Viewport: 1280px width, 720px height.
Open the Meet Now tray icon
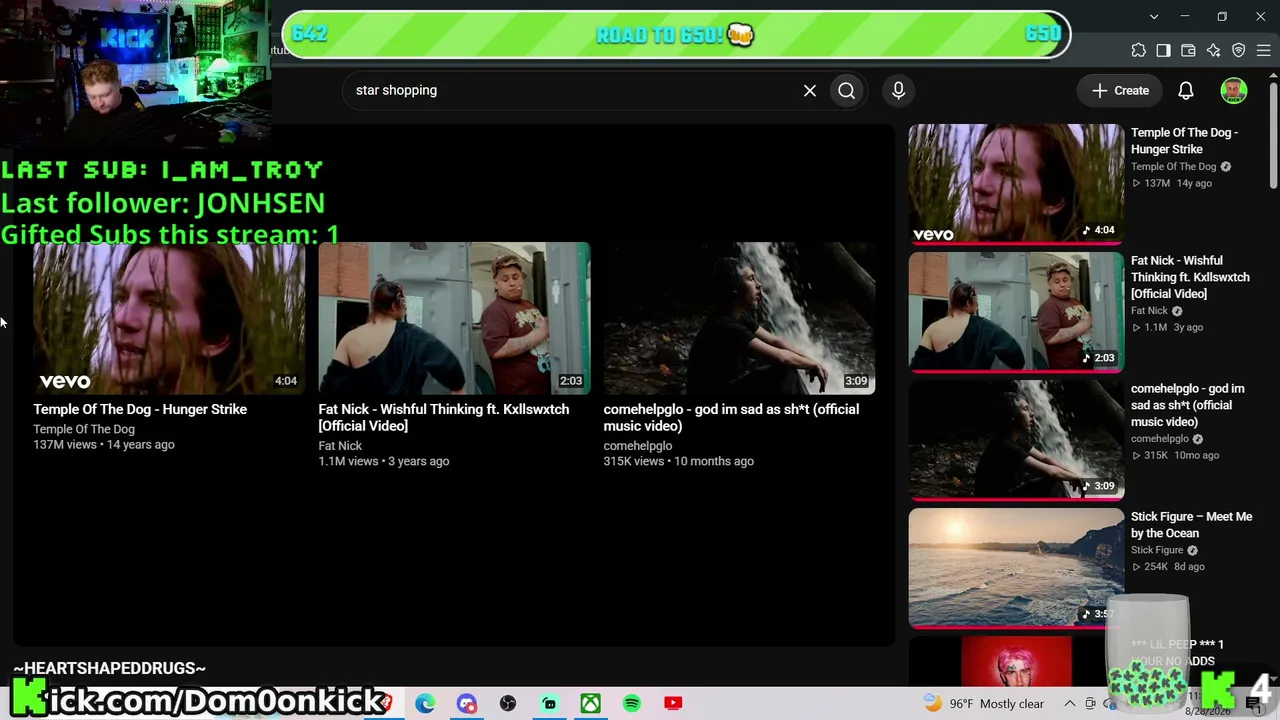pyautogui.click(x=1091, y=703)
